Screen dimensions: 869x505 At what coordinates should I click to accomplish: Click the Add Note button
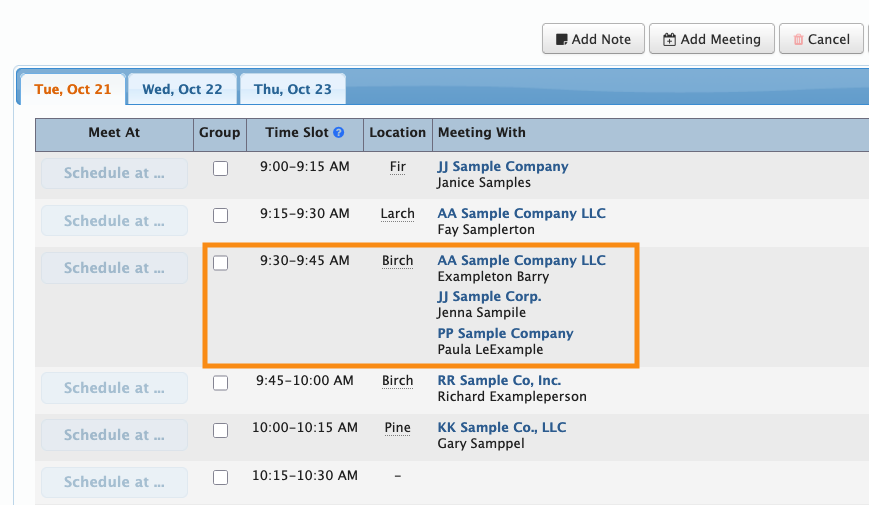tap(592, 39)
